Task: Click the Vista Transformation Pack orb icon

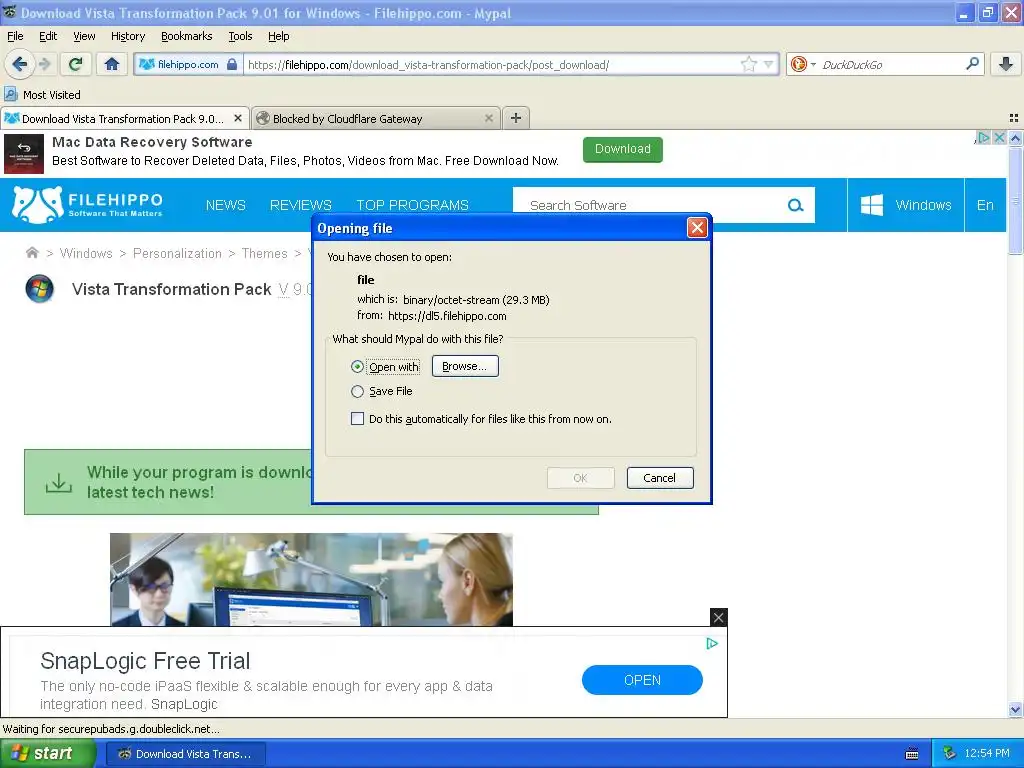Action: 40,289
